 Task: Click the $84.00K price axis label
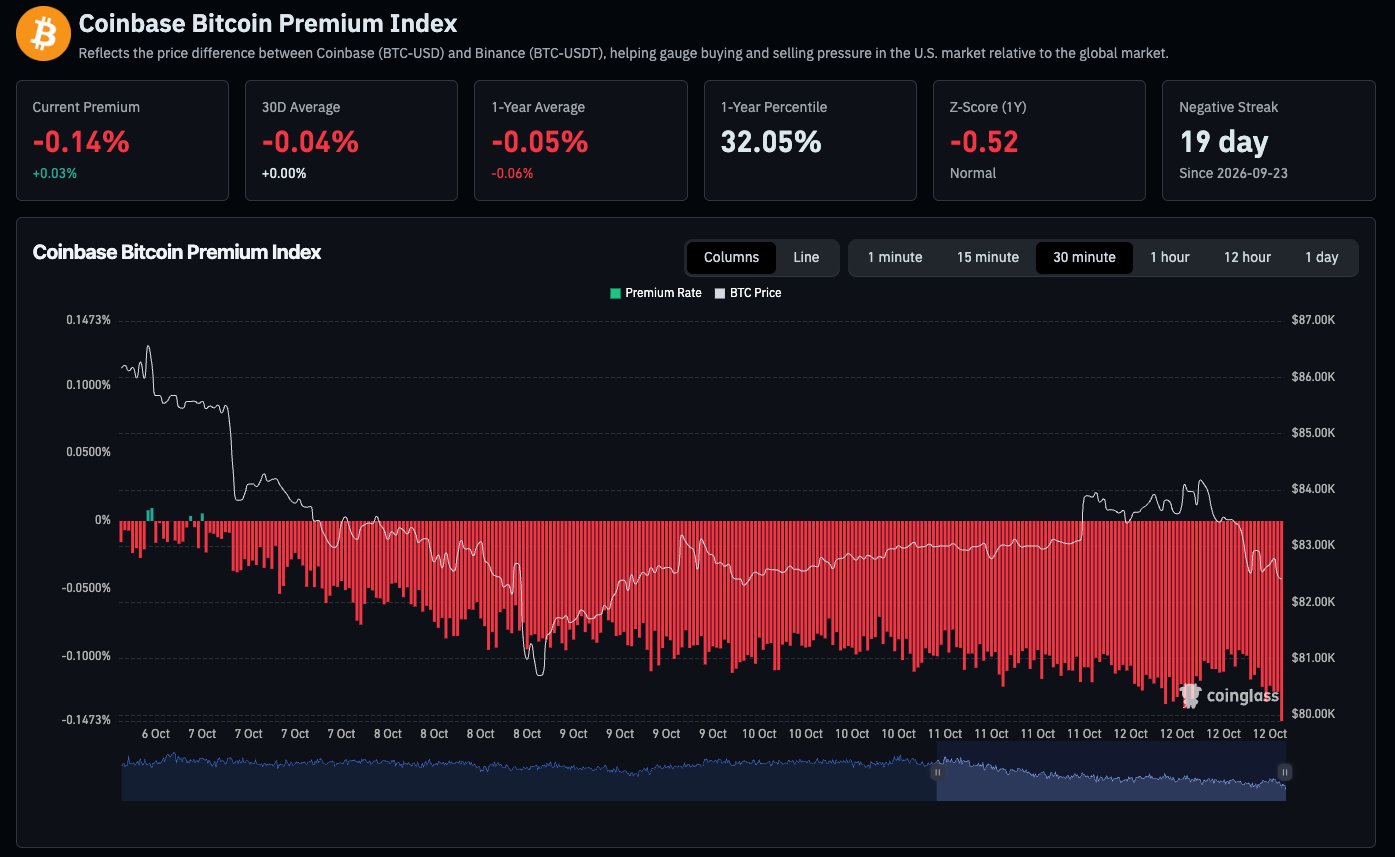pos(1313,489)
